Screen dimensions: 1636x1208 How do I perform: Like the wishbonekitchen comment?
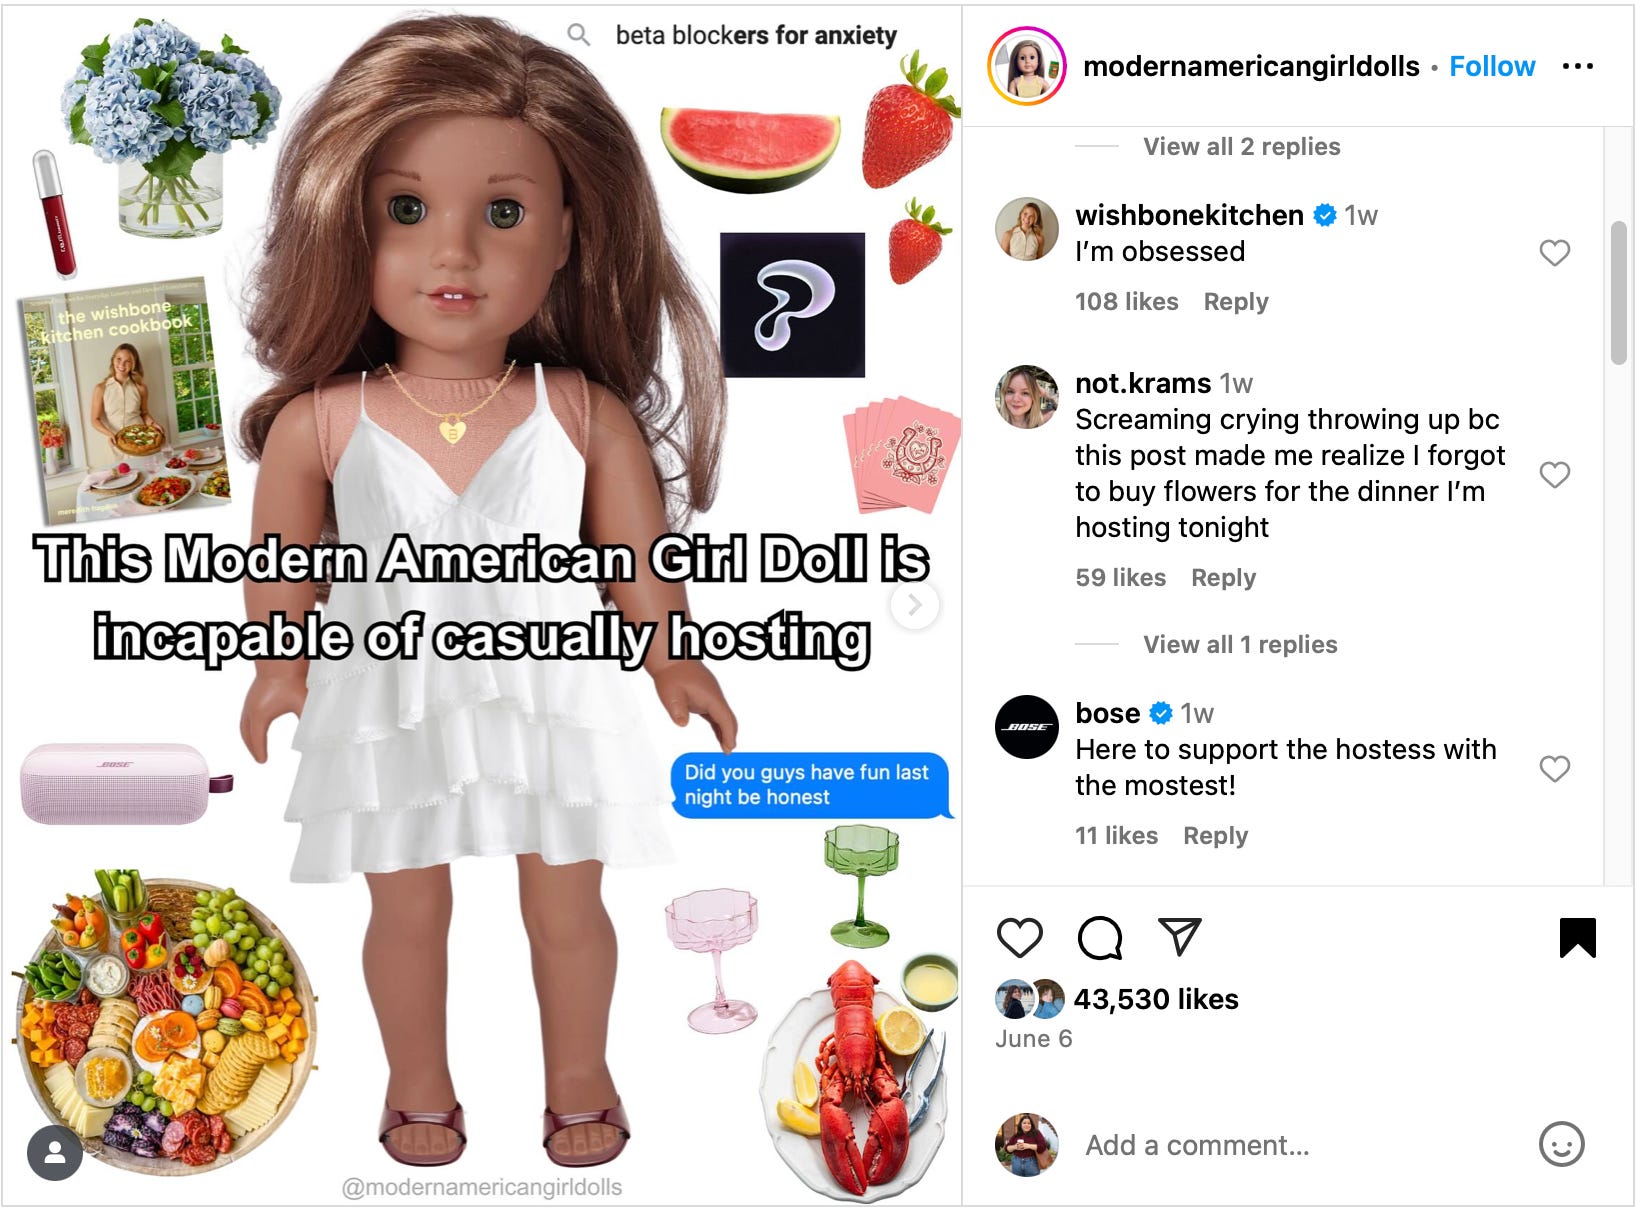click(1554, 253)
